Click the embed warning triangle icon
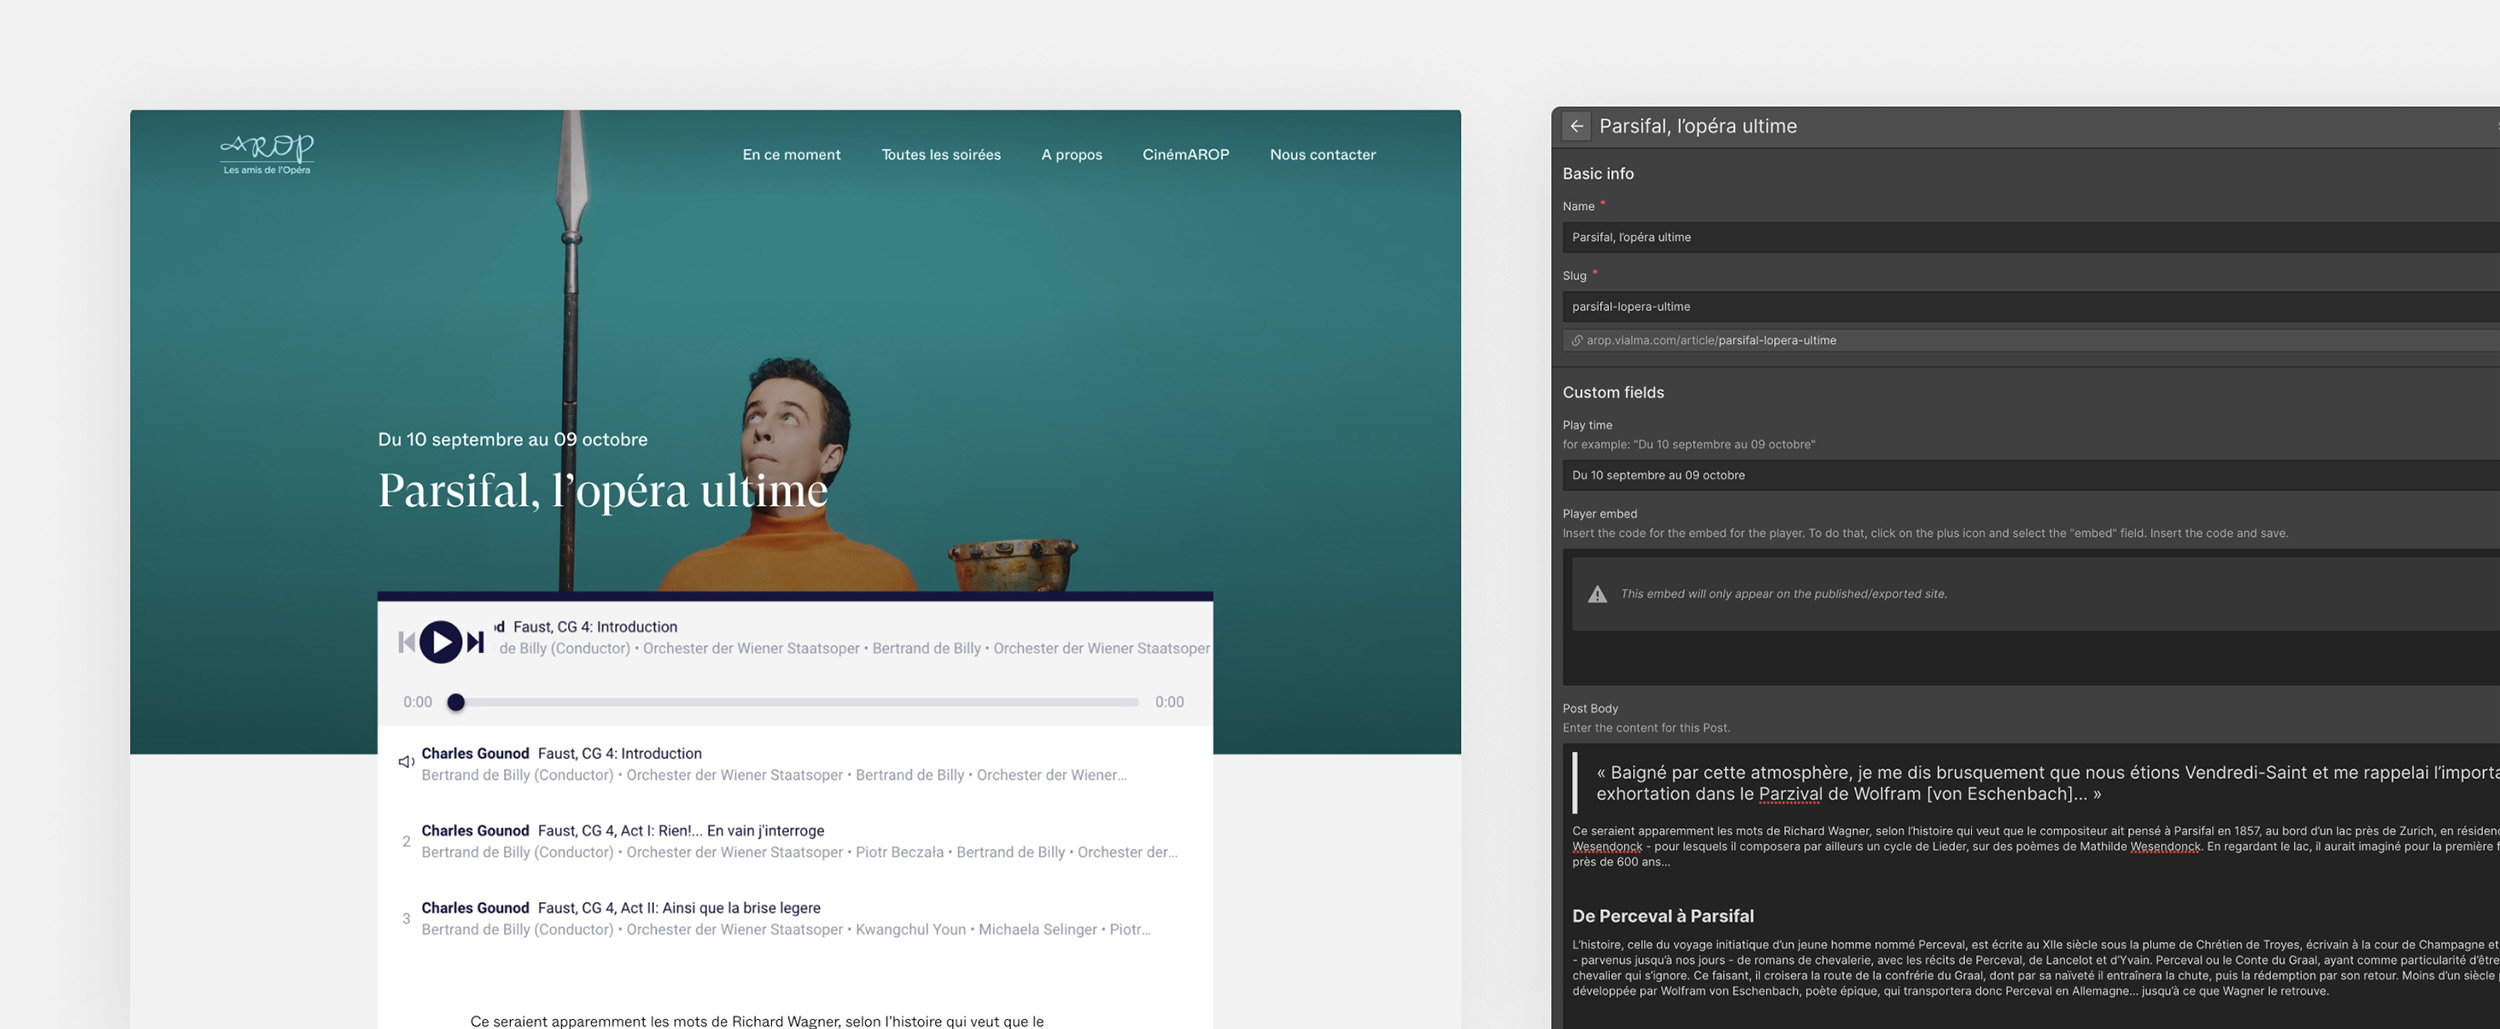The width and height of the screenshot is (2500, 1029). (x=1598, y=594)
